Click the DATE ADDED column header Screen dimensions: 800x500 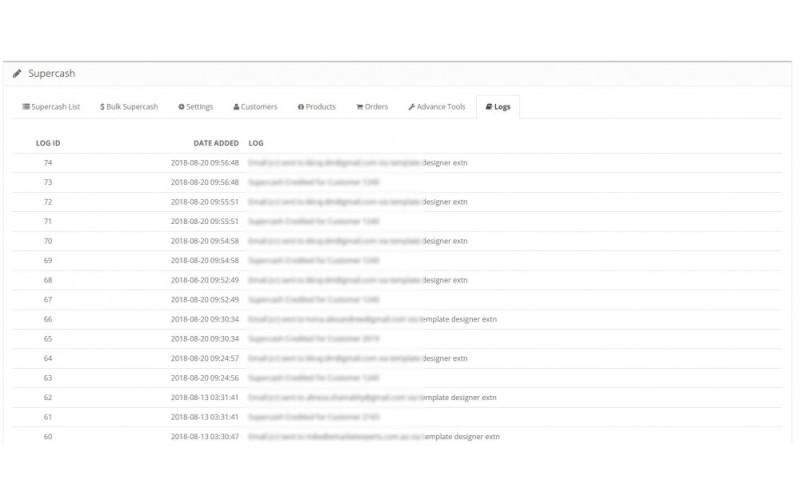pyautogui.click(x=216, y=143)
